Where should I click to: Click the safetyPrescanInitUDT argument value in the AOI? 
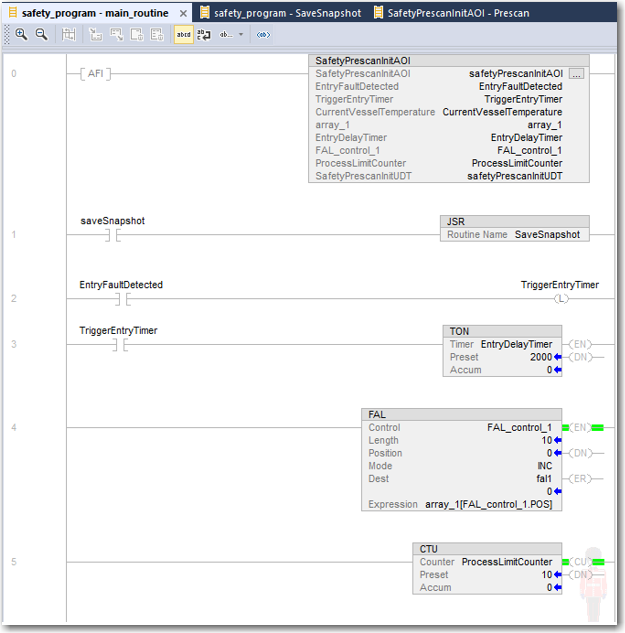click(x=514, y=176)
